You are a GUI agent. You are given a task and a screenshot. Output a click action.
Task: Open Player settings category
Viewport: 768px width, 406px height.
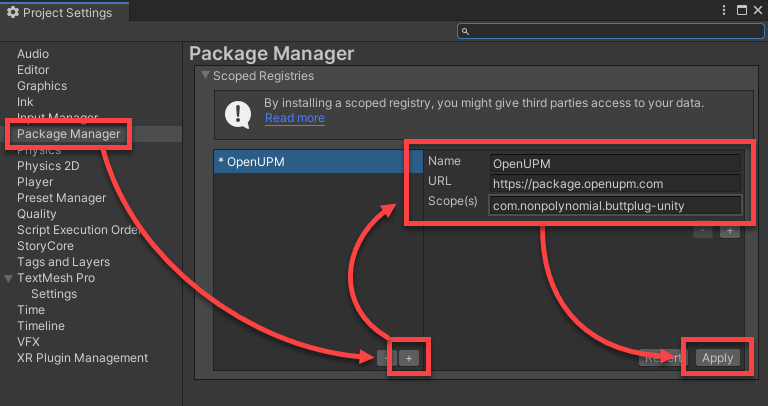click(x=35, y=182)
